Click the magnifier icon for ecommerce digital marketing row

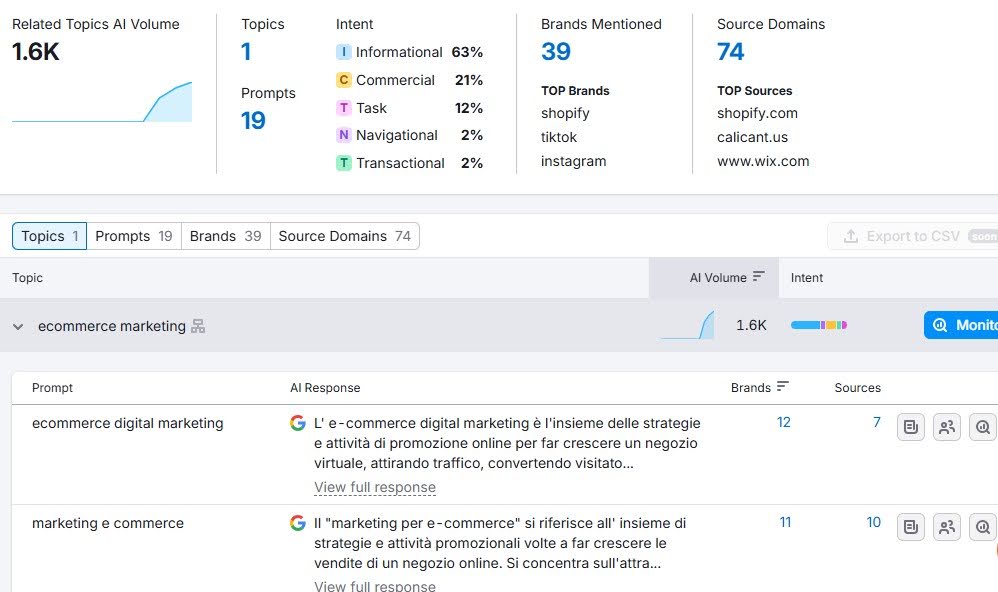[982, 428]
